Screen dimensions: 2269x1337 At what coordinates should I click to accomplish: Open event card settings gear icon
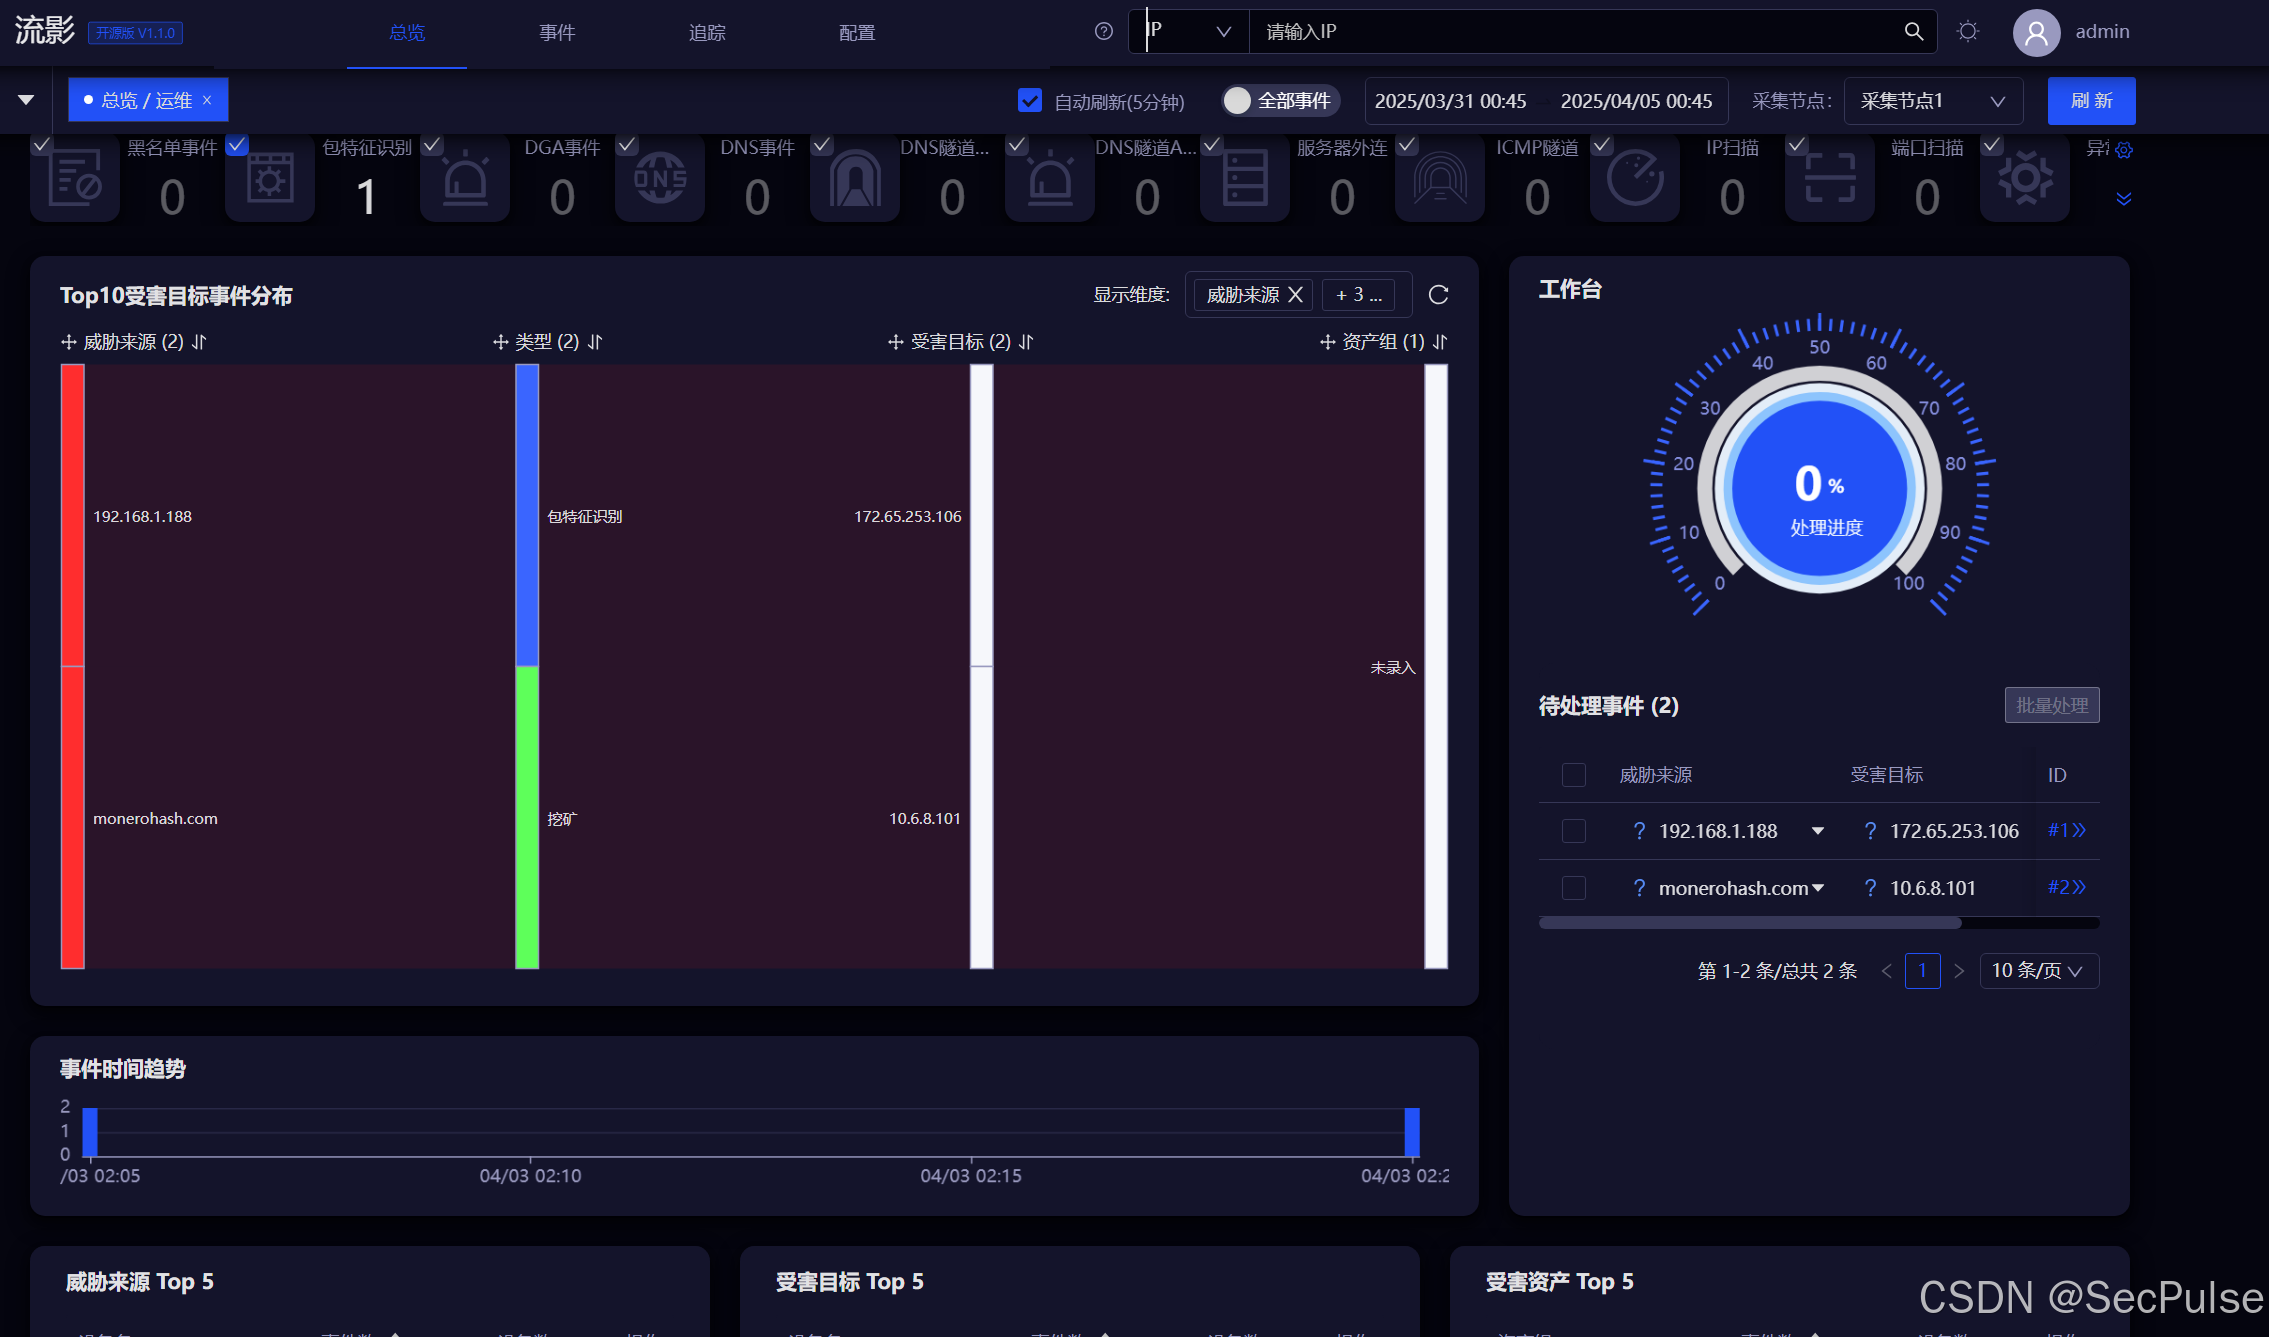[2124, 150]
